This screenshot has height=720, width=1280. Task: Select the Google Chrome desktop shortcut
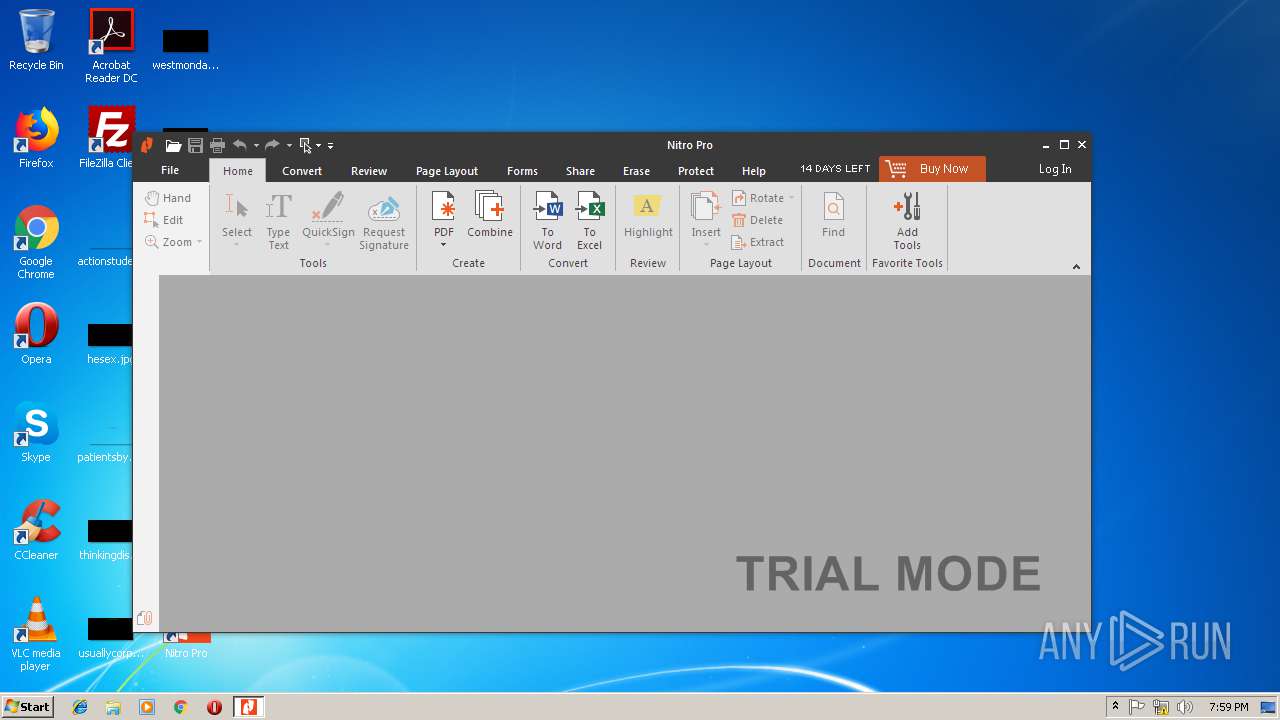click(36, 242)
